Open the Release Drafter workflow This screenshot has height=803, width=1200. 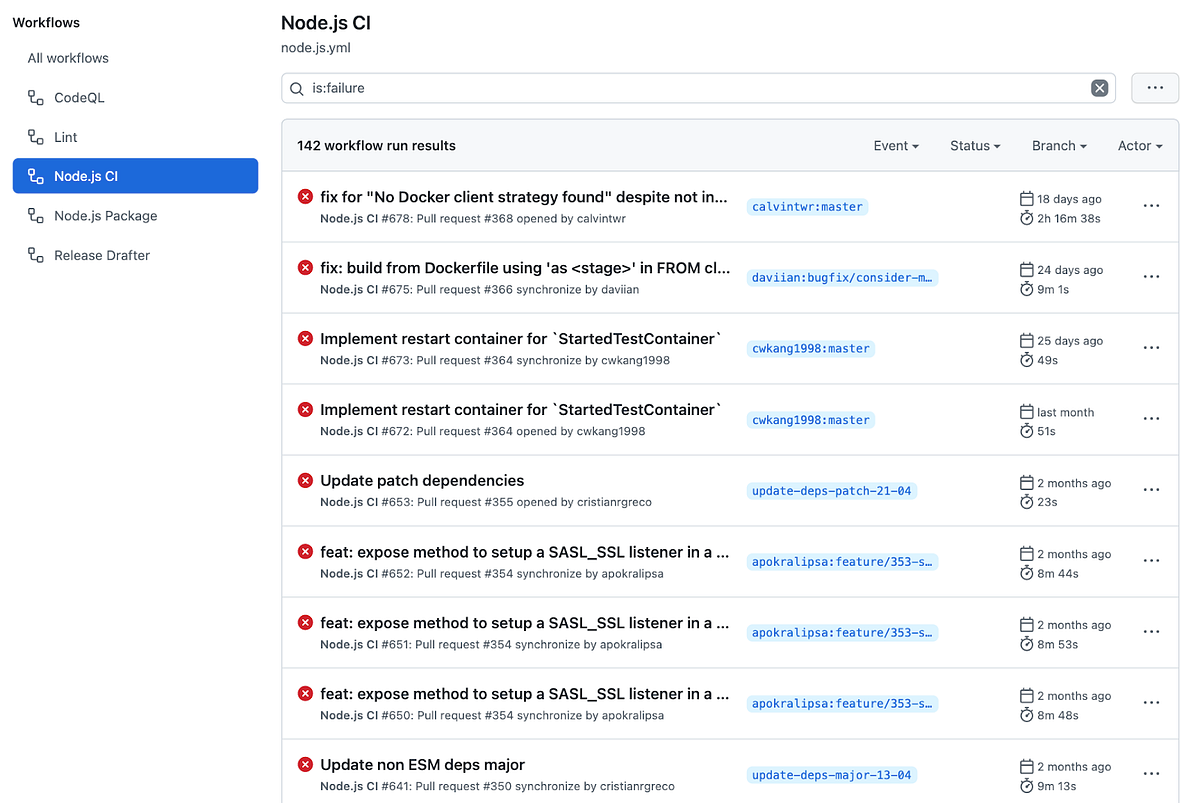pos(101,255)
